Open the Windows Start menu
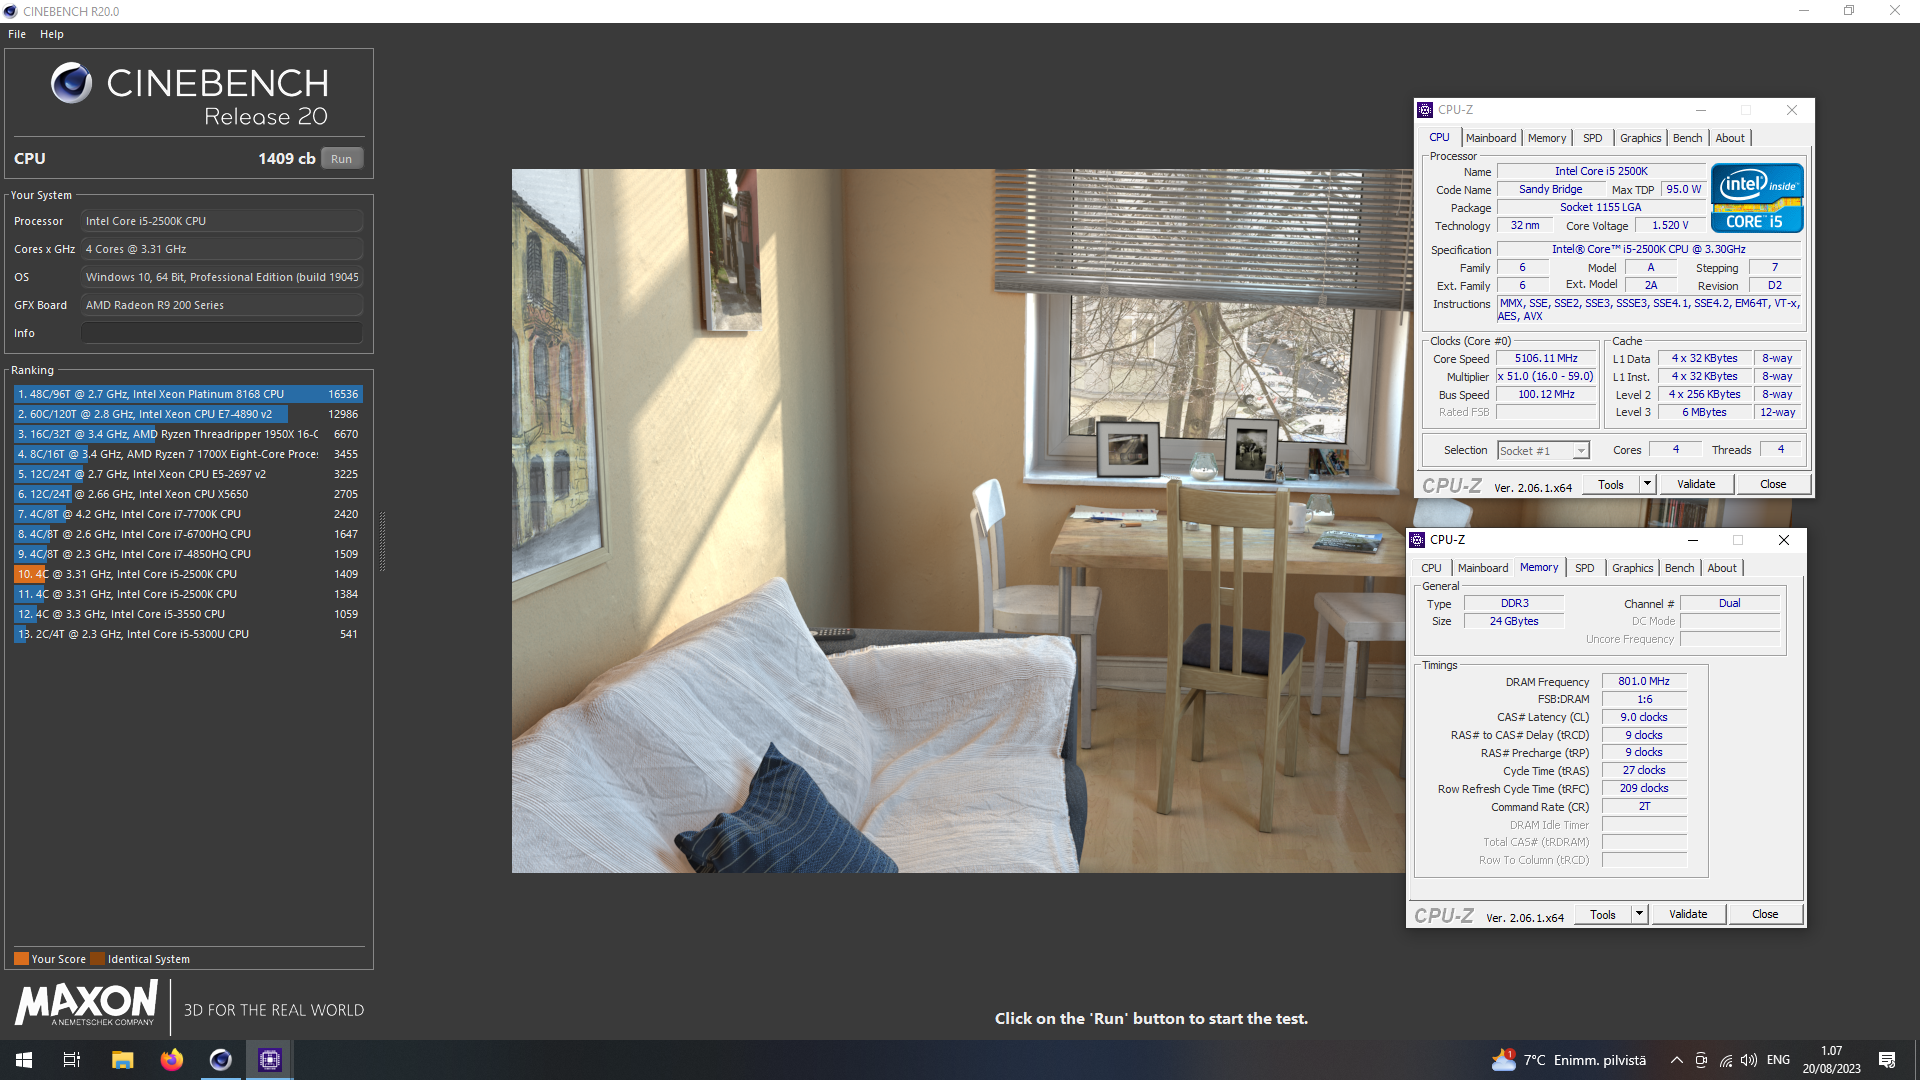Screen dimensions: 1920x1080 click(24, 1060)
